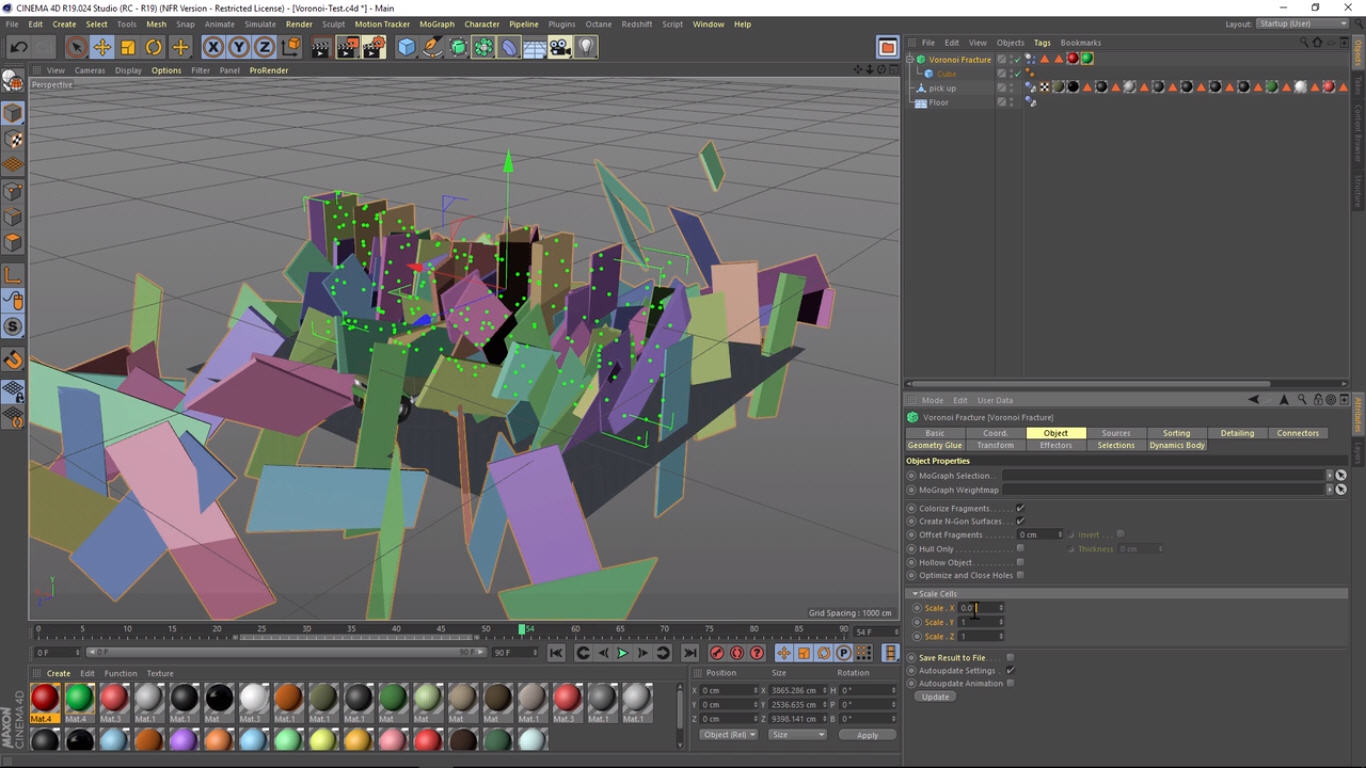1366x768 pixels.
Task: Click the Apply button in coordinates
Action: (x=867, y=735)
